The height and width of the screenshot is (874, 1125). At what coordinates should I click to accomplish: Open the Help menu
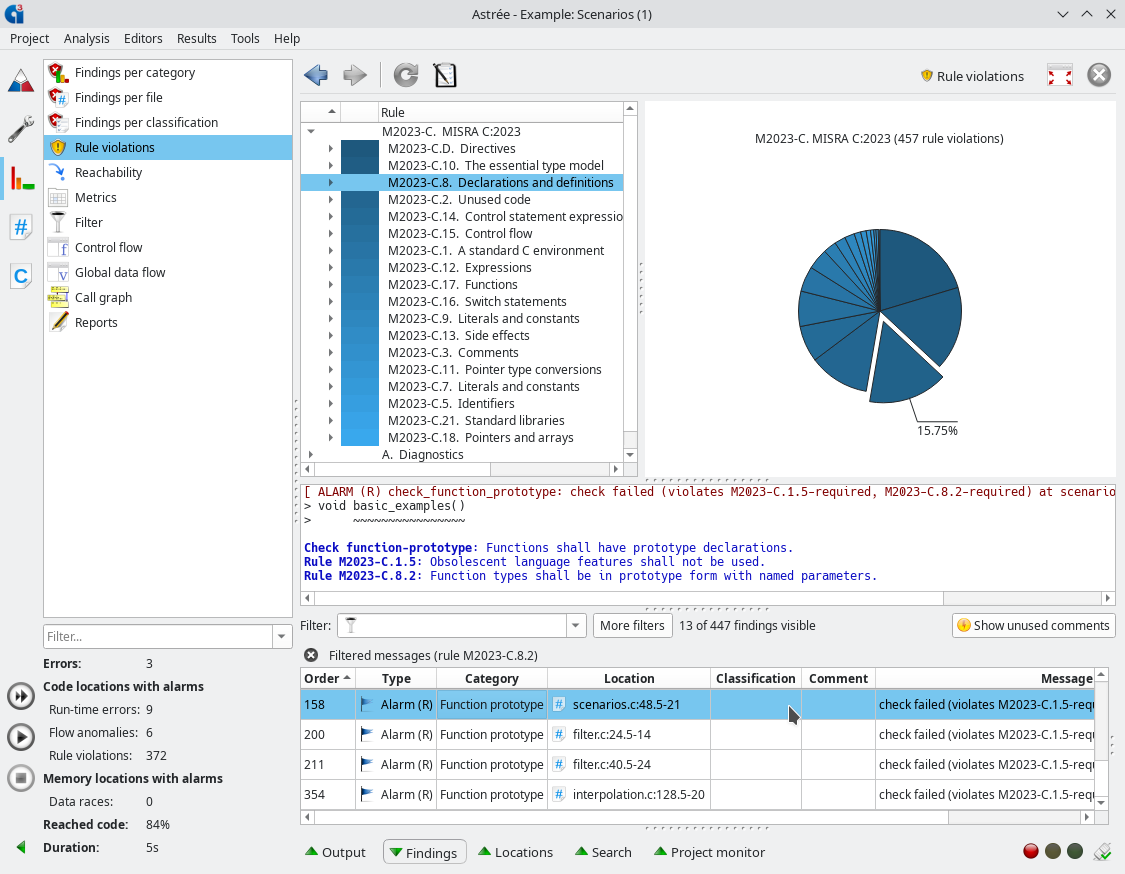[286, 39]
